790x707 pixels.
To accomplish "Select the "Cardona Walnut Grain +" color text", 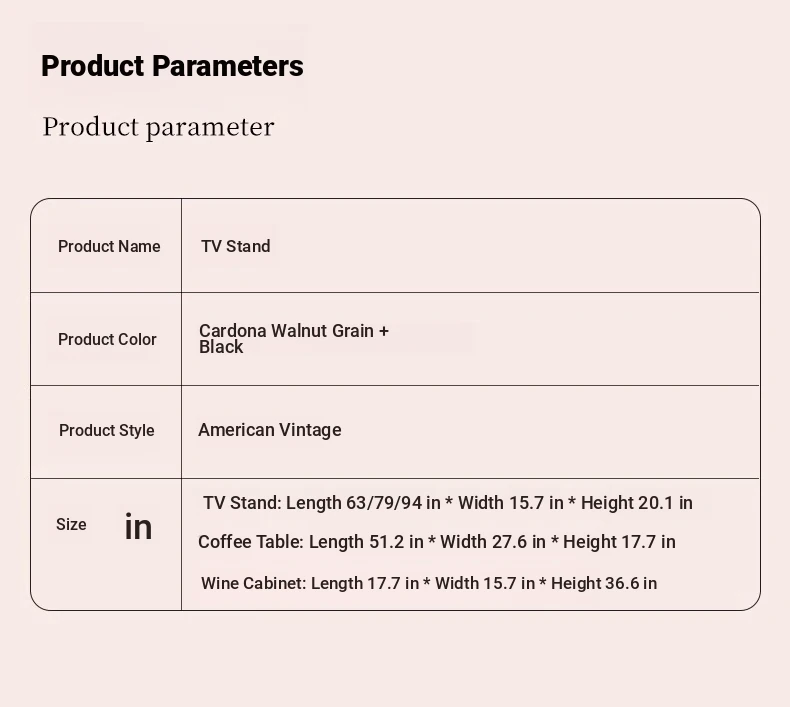I will pos(294,330).
